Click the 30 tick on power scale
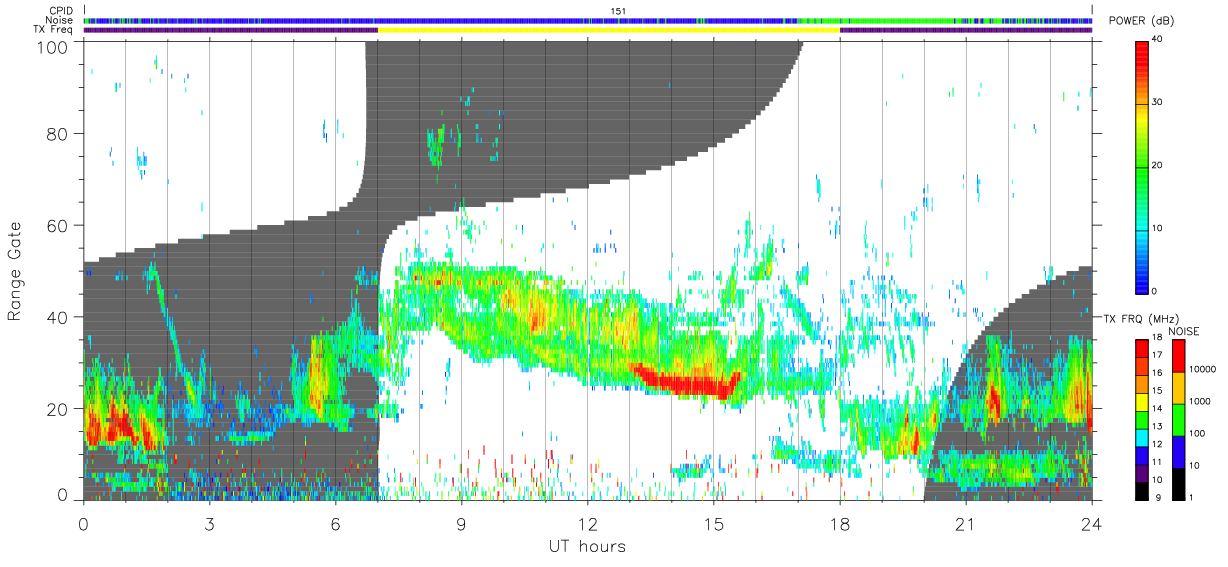The image size is (1228, 567). tap(1158, 103)
